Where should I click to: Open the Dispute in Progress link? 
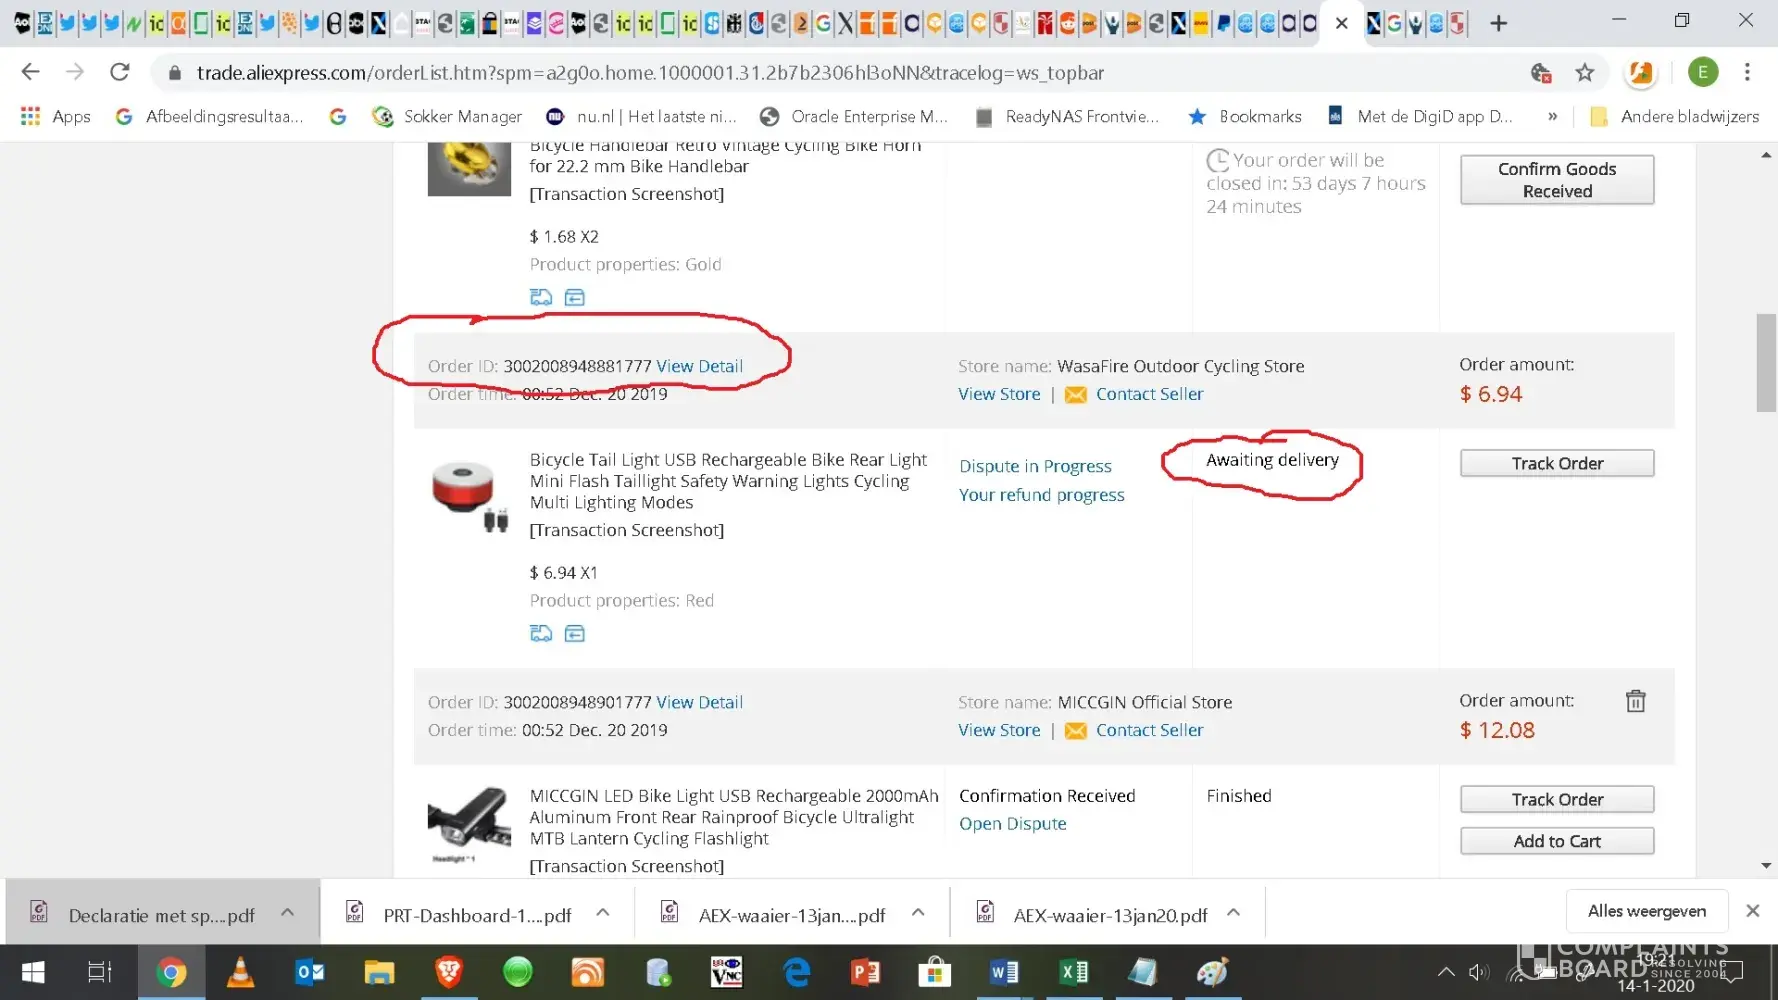click(x=1035, y=466)
